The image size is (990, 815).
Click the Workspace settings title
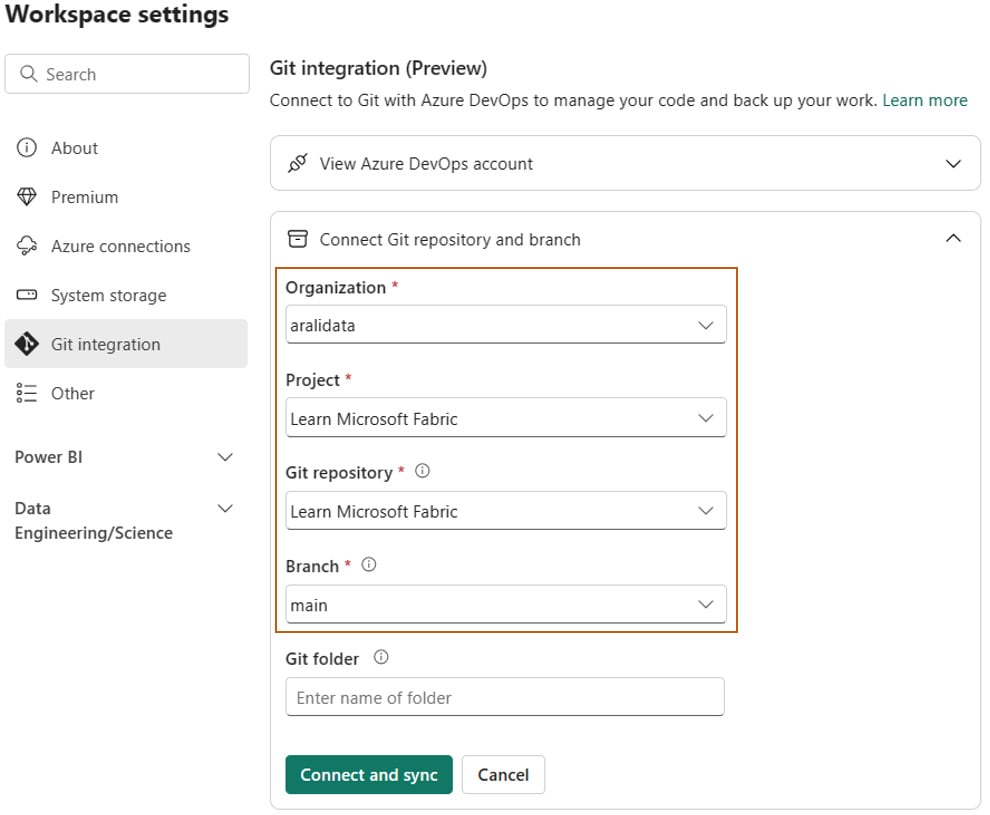coord(117,15)
